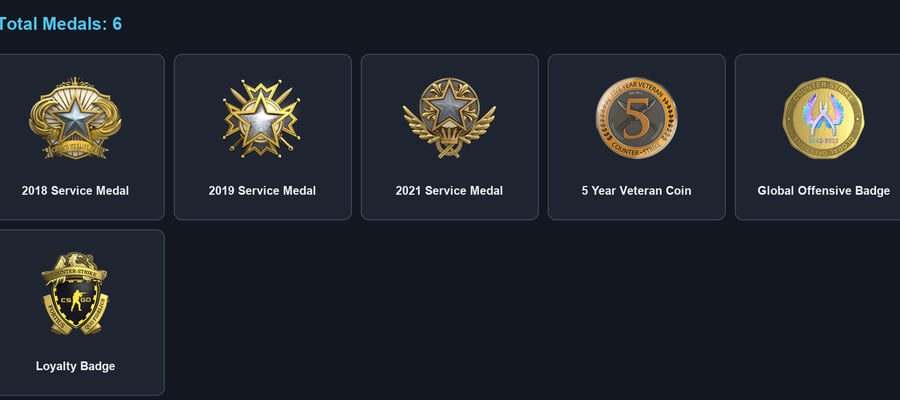Image resolution: width=900 pixels, height=400 pixels.
Task: Click the "2019 Service Medal" text
Action: (262, 191)
